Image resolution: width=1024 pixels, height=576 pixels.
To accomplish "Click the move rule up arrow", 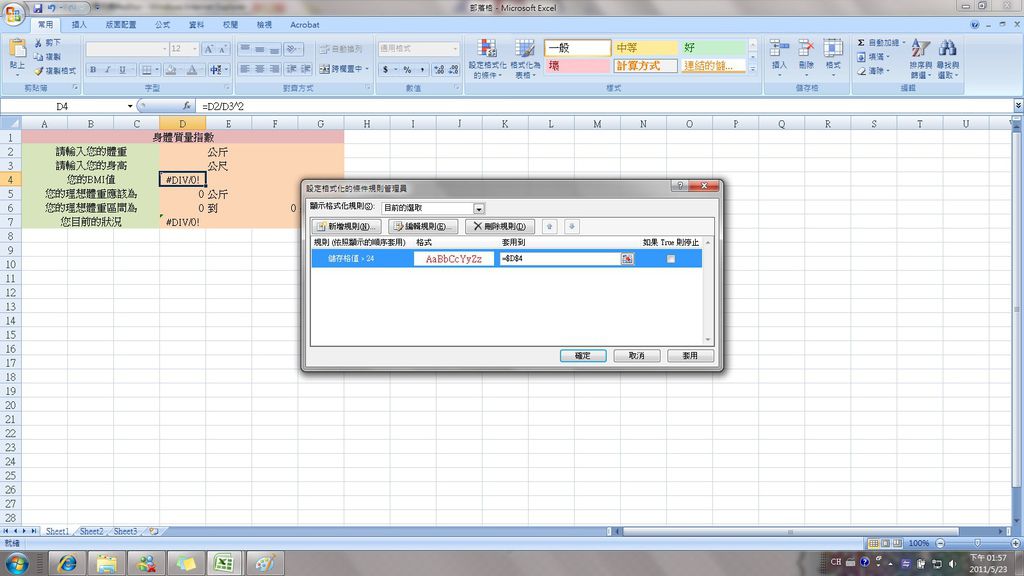I will (549, 227).
